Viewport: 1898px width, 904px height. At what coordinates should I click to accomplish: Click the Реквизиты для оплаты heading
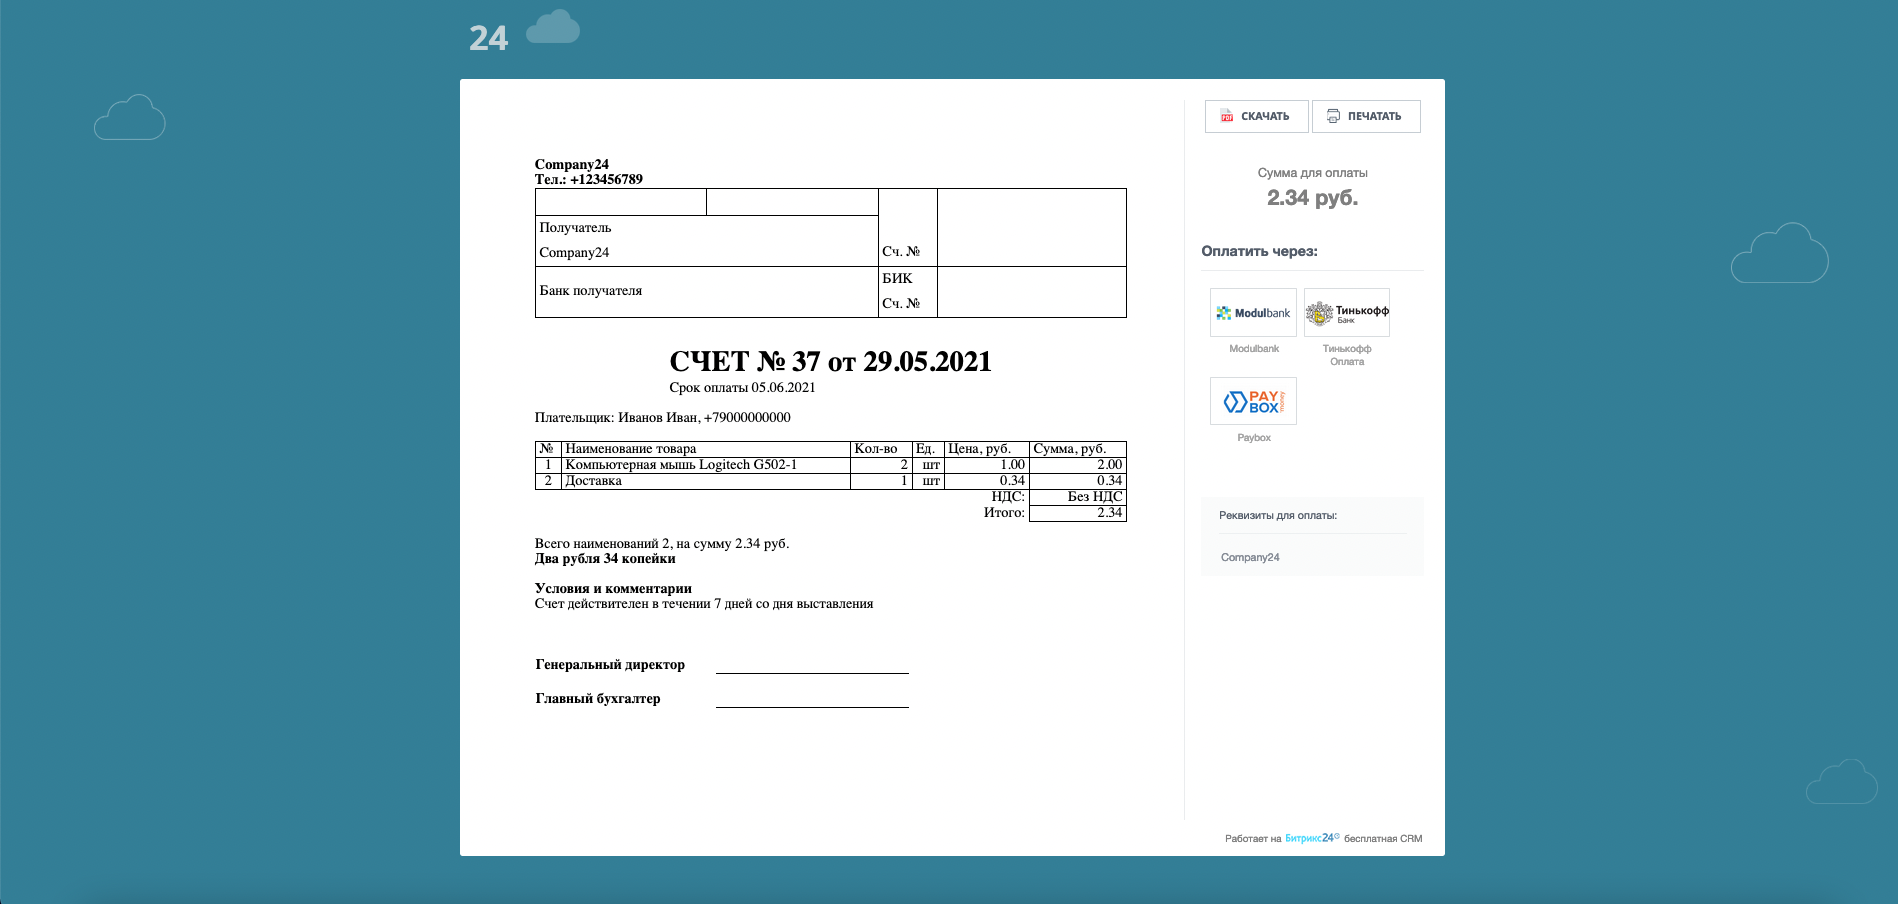point(1278,516)
